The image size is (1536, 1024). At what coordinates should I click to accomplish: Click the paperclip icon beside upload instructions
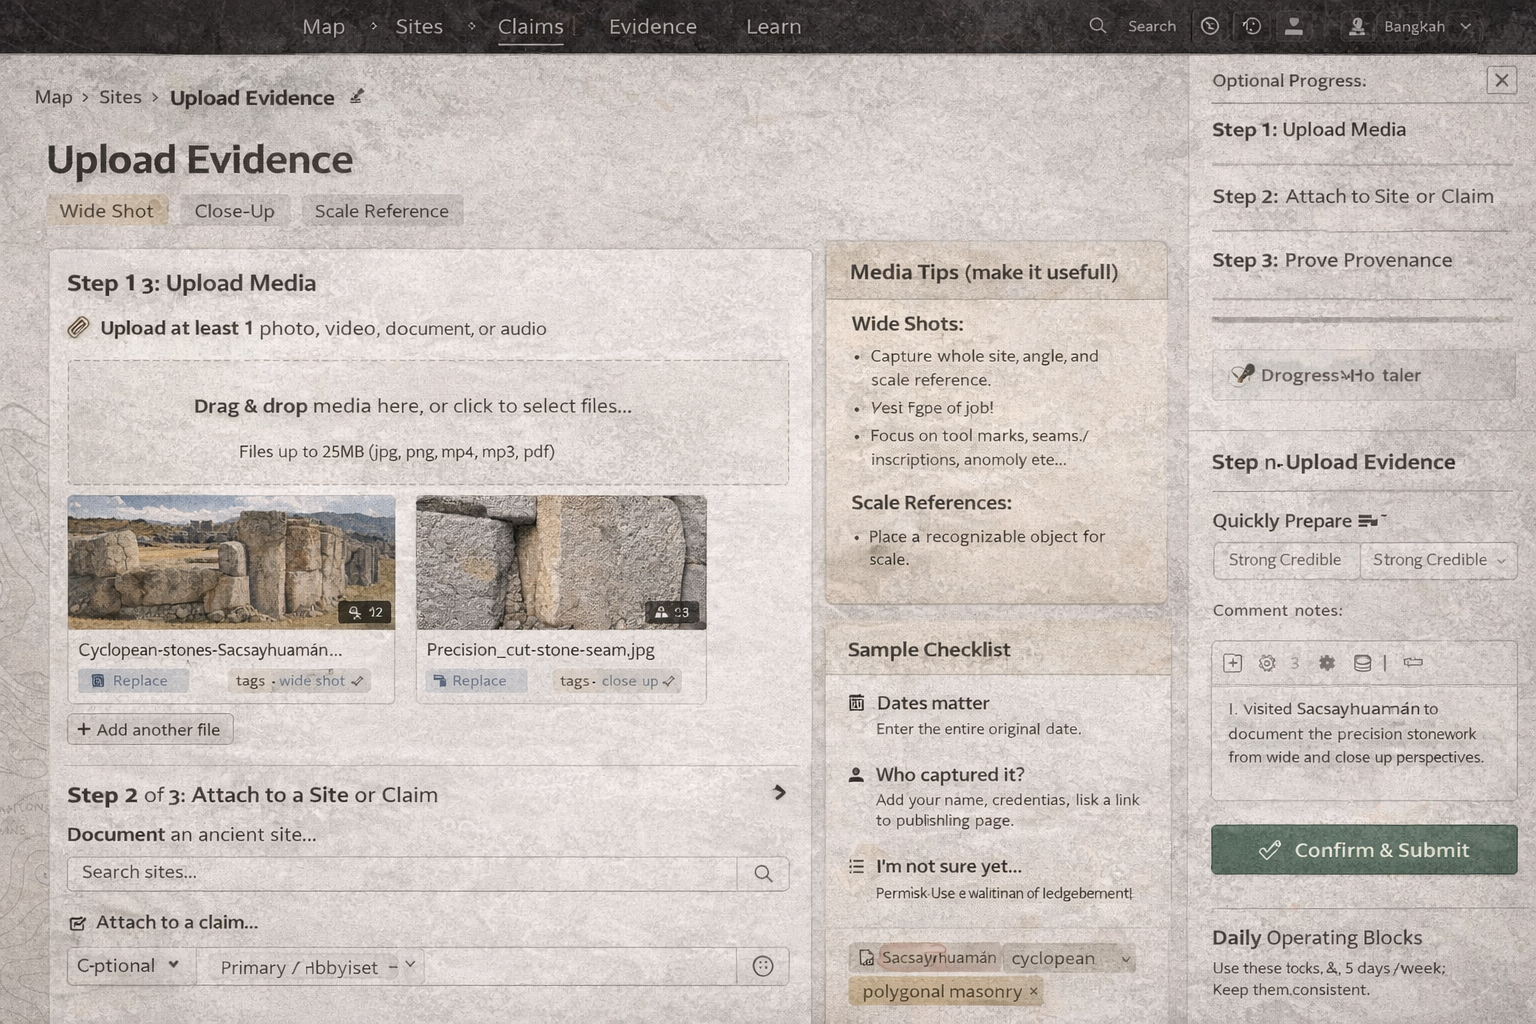pos(78,327)
